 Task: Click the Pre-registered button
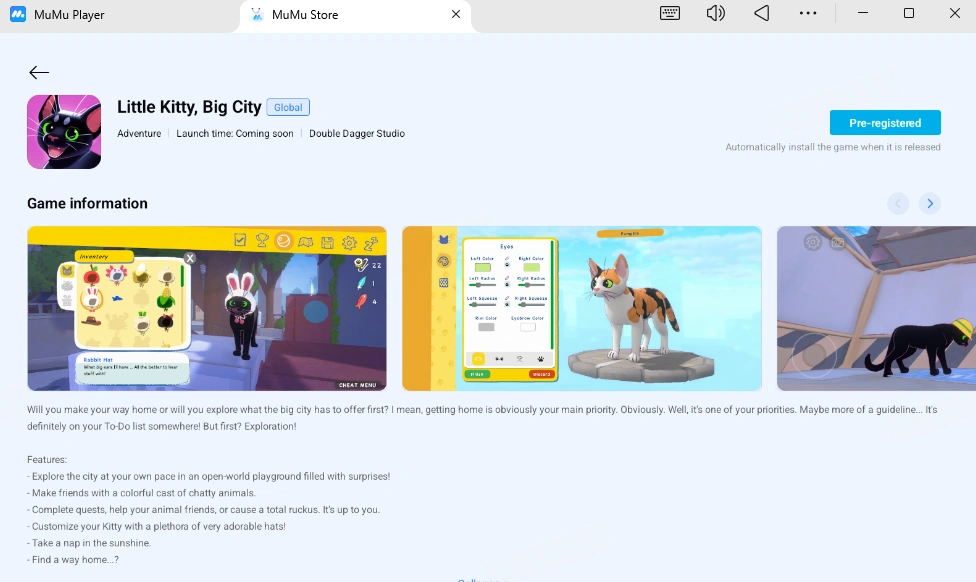tap(885, 123)
